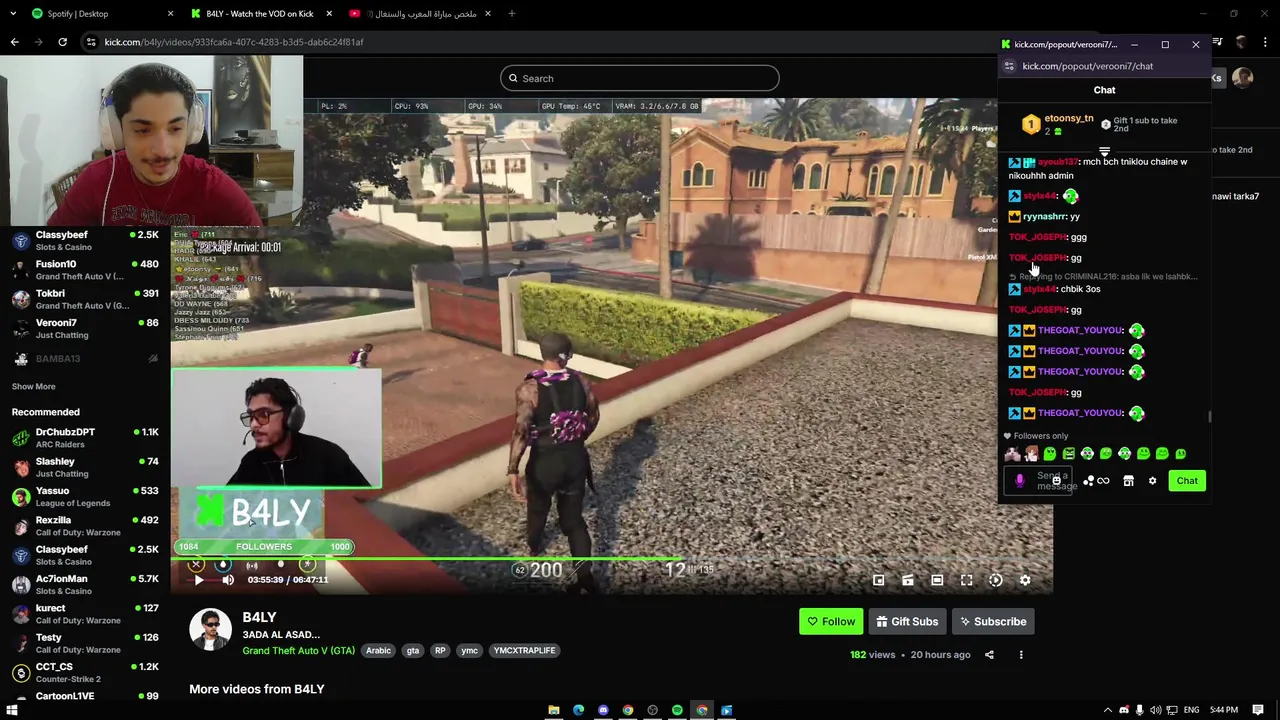Open Fusion10 channel in sidebar
The image size is (1280, 720).
click(84, 270)
